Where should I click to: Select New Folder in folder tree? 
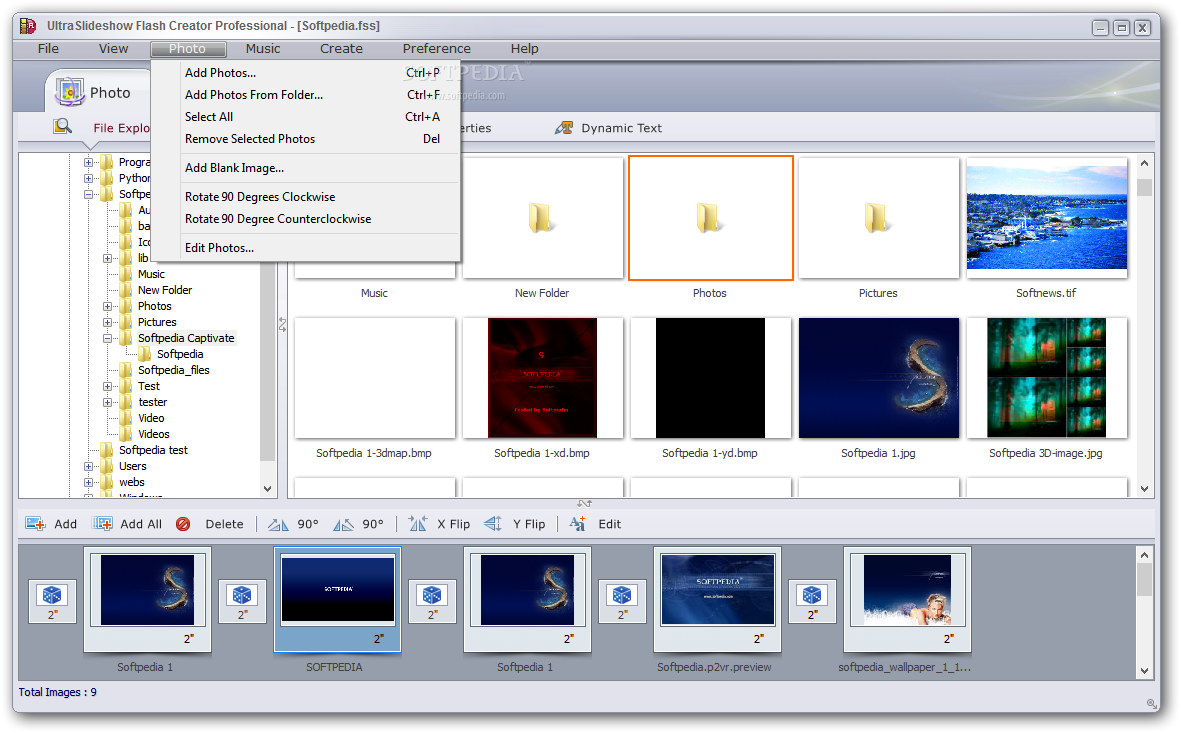(x=165, y=290)
